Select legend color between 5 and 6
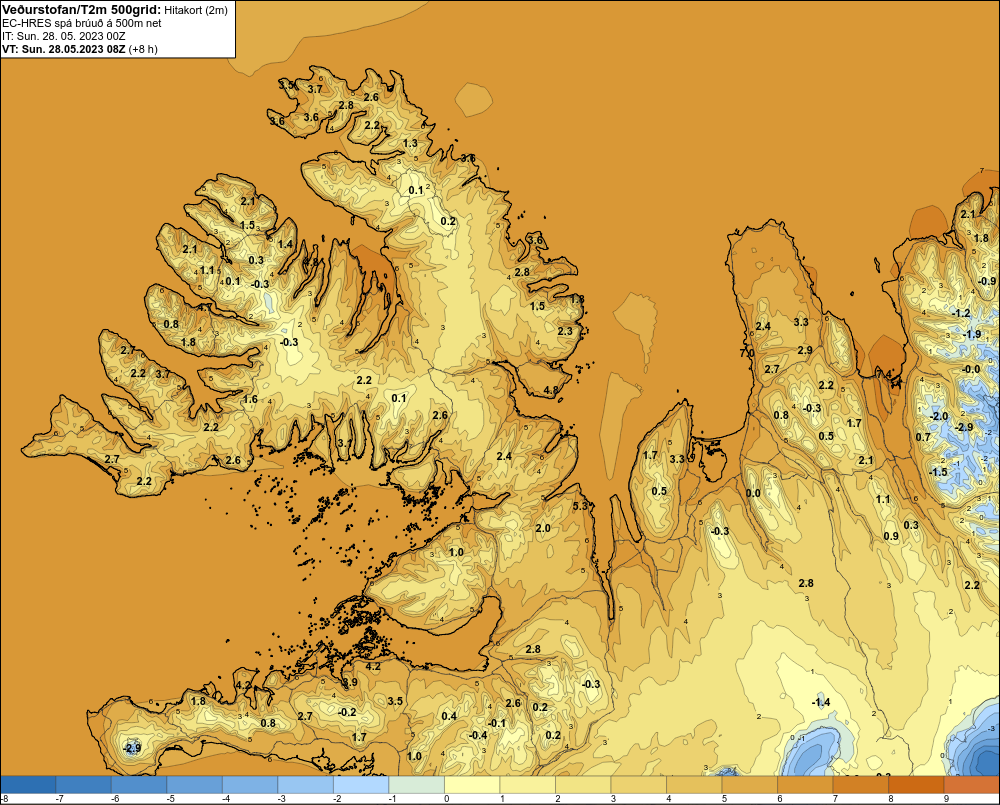 [x=749, y=784]
